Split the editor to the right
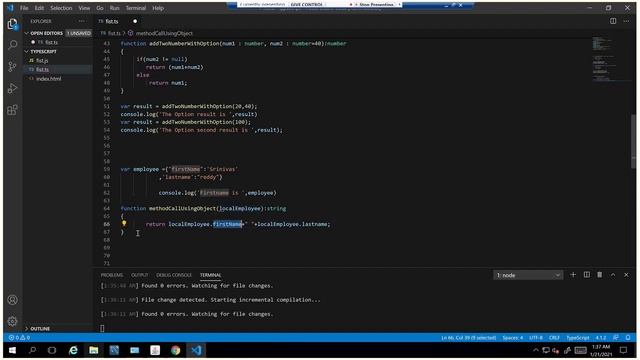Viewport: 640px width, 360px height. [613, 21]
